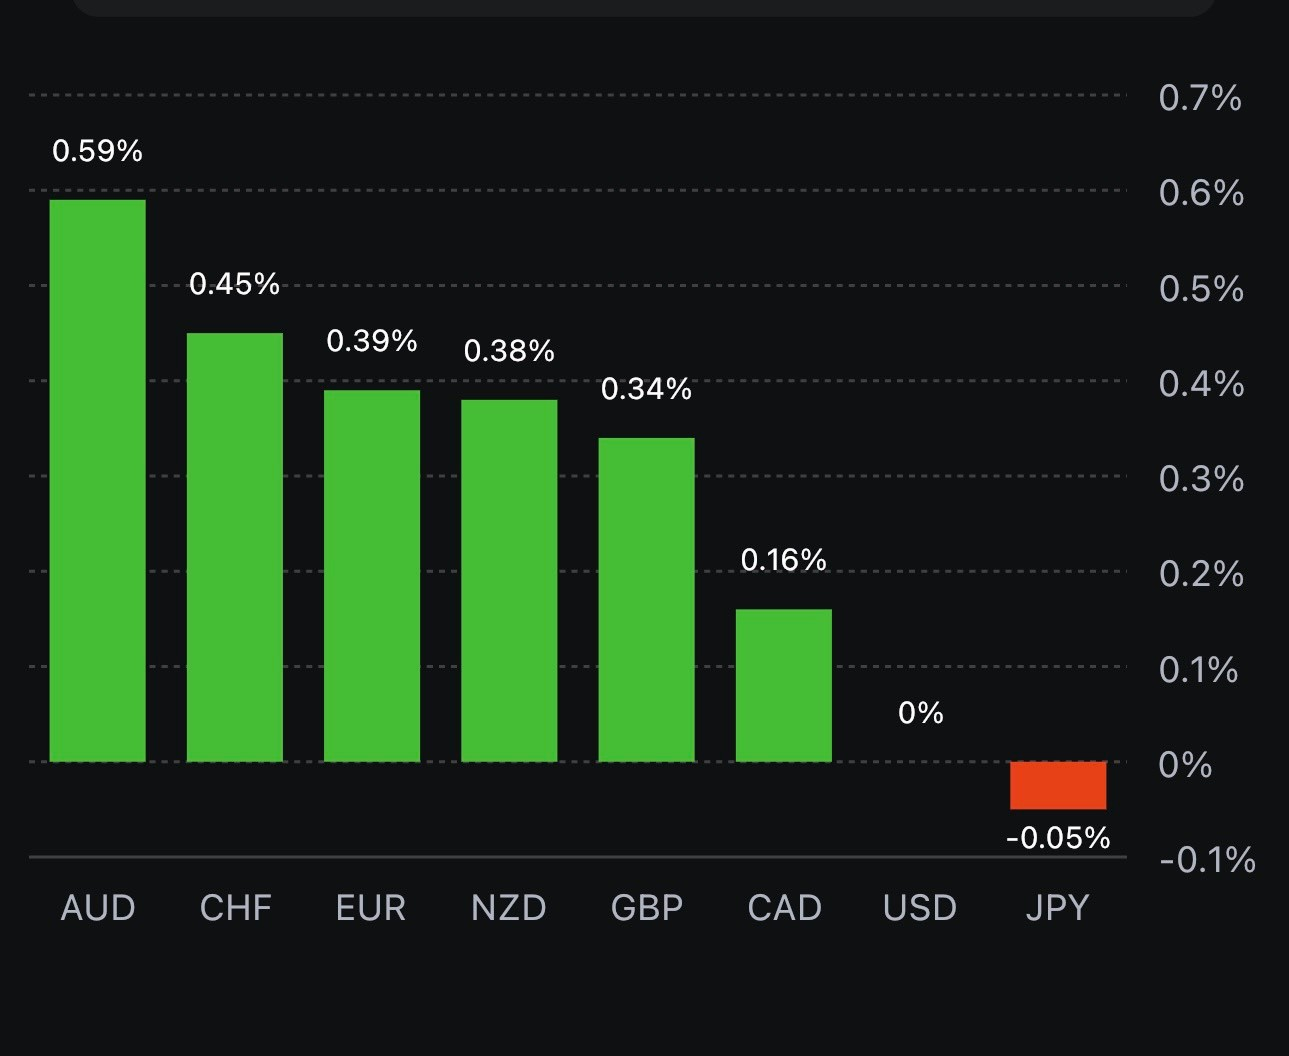This screenshot has height=1056, width=1289.
Task: Click the green GBP bar
Action: tap(646, 599)
